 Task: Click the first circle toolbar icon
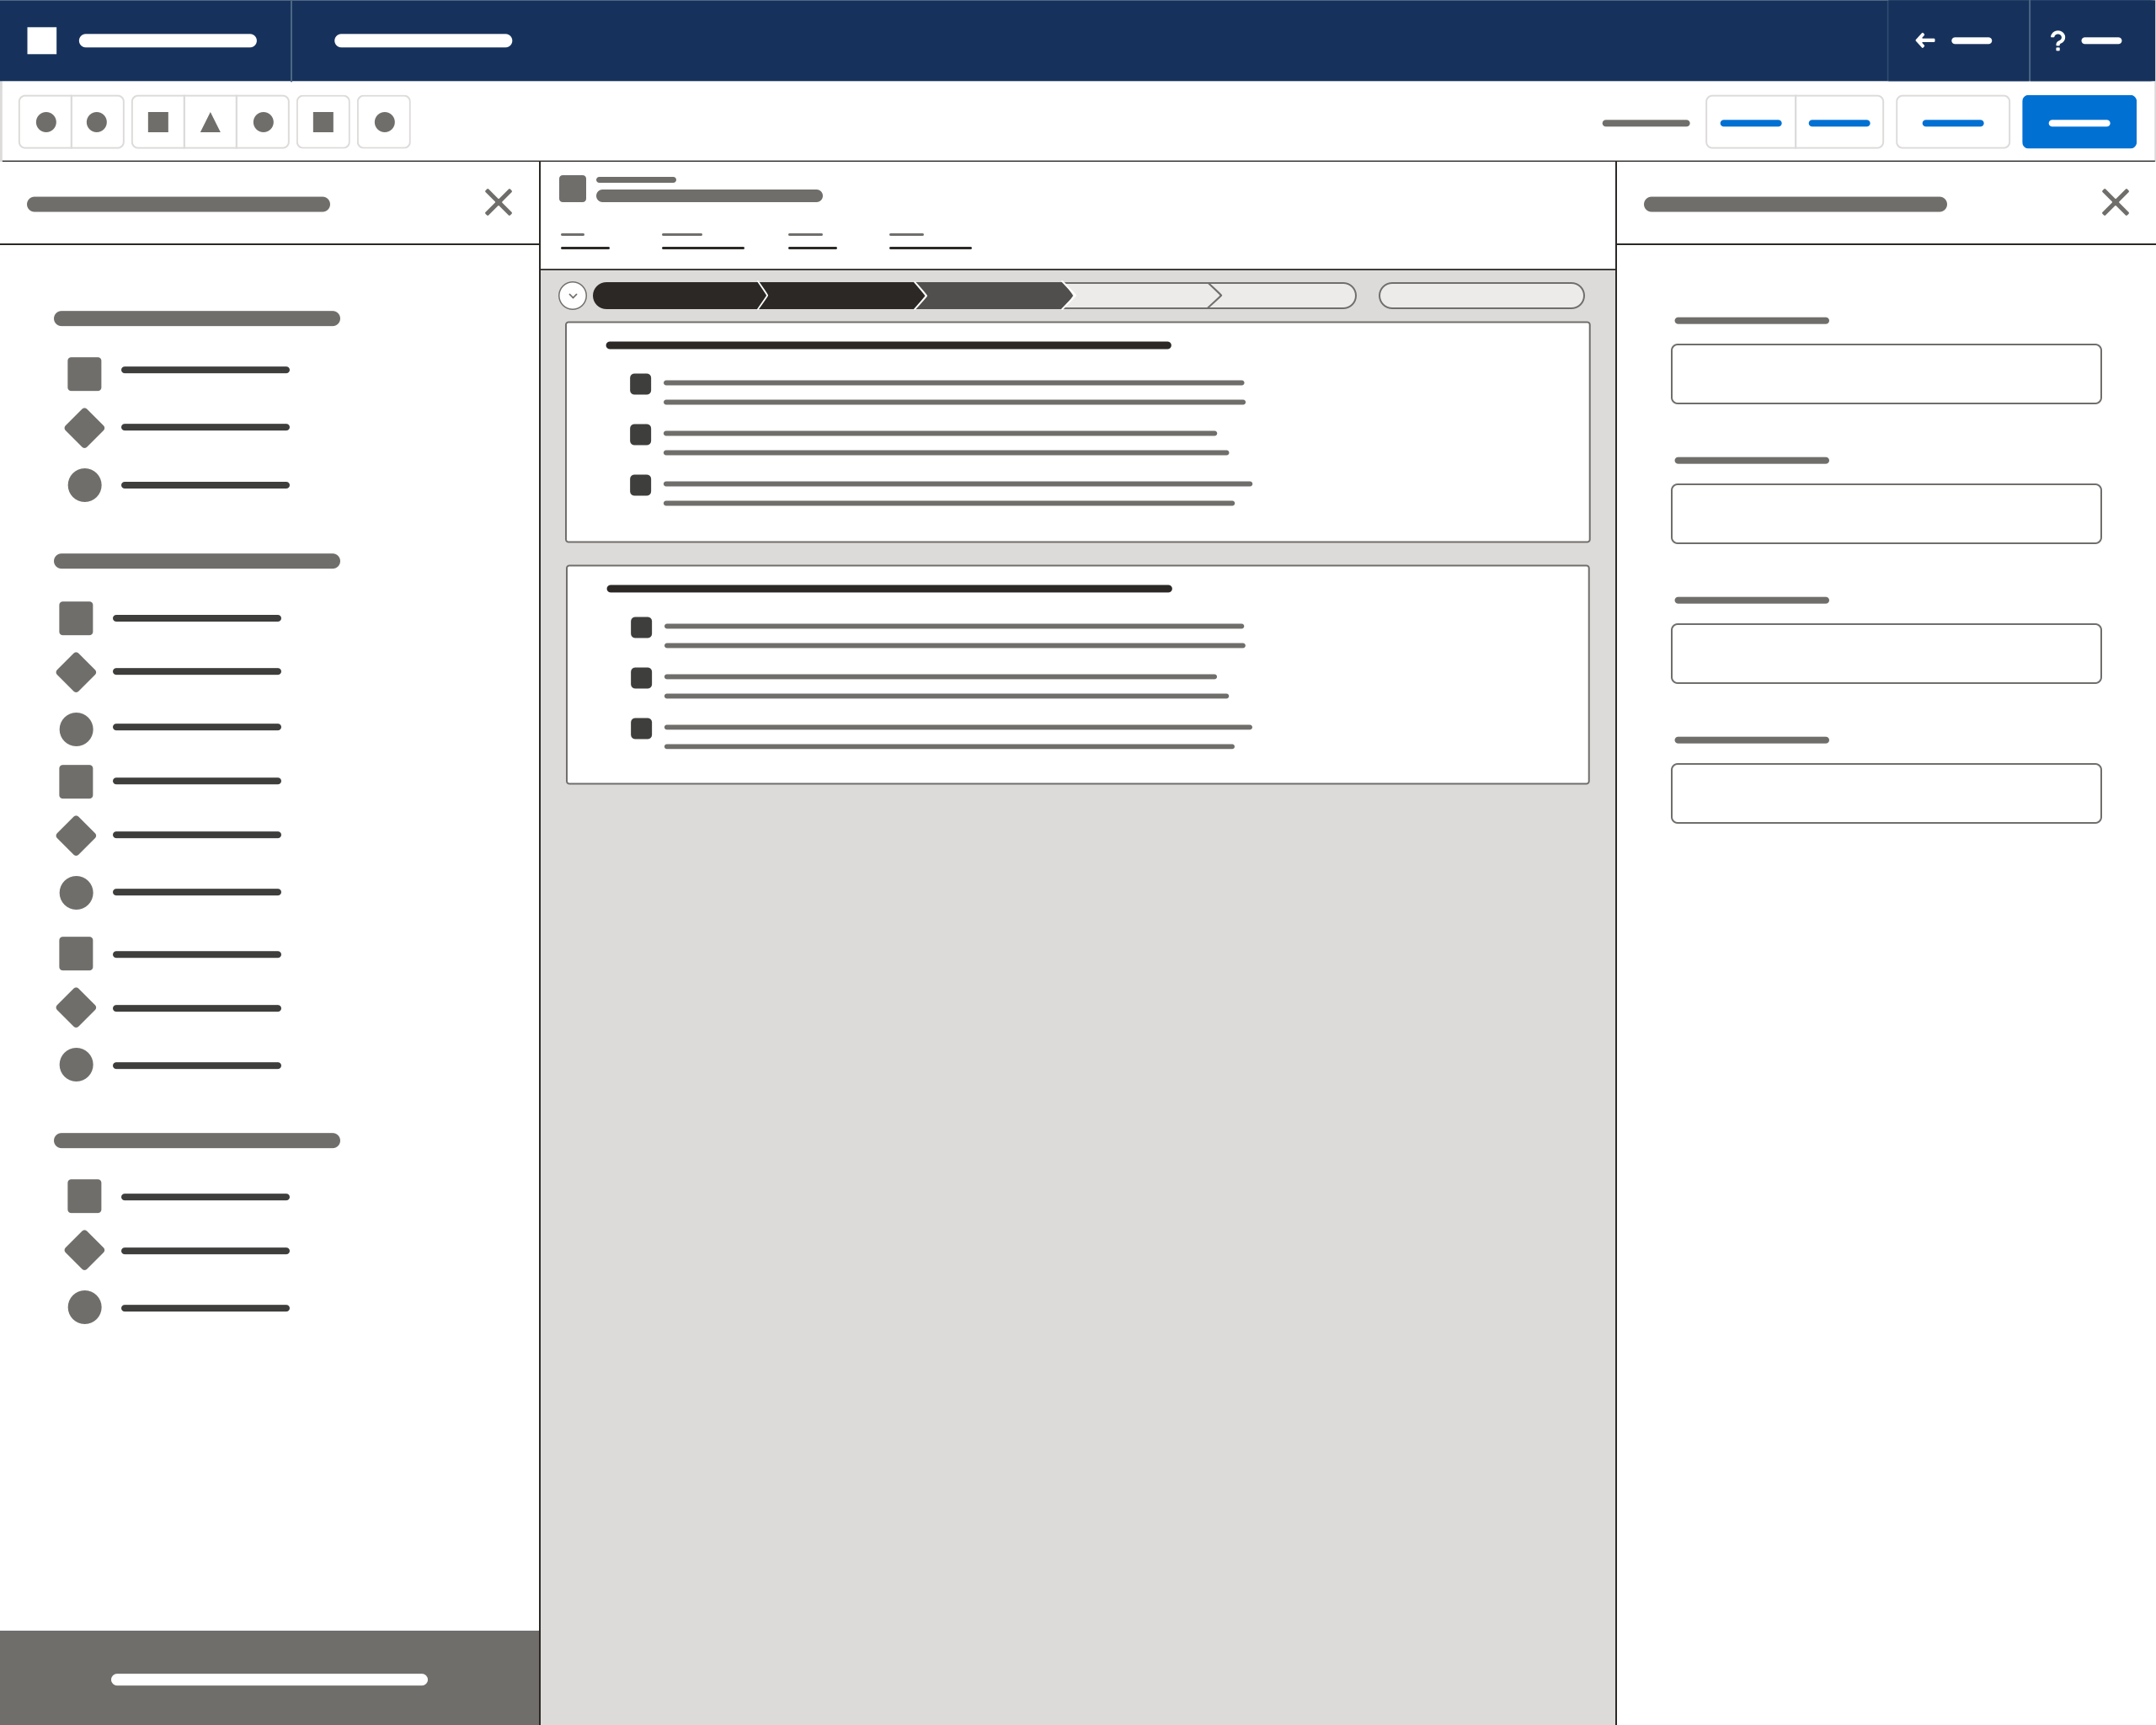coord(46,122)
